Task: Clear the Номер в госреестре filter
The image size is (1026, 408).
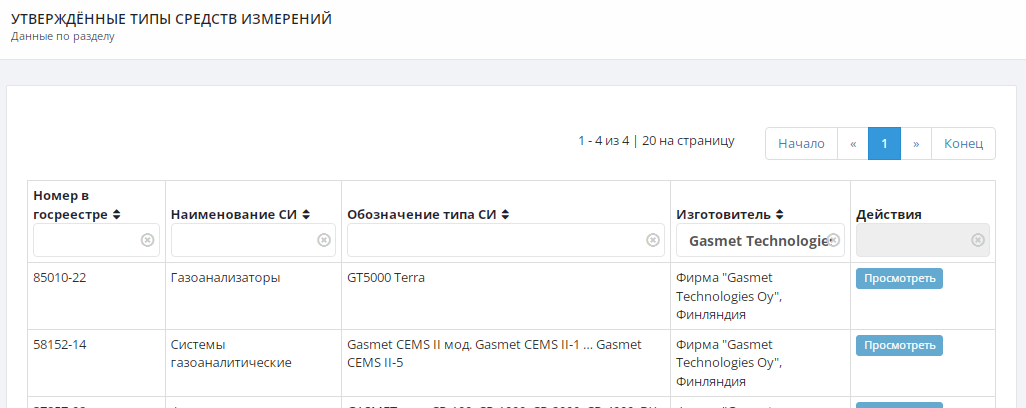Action: pyautogui.click(x=147, y=240)
